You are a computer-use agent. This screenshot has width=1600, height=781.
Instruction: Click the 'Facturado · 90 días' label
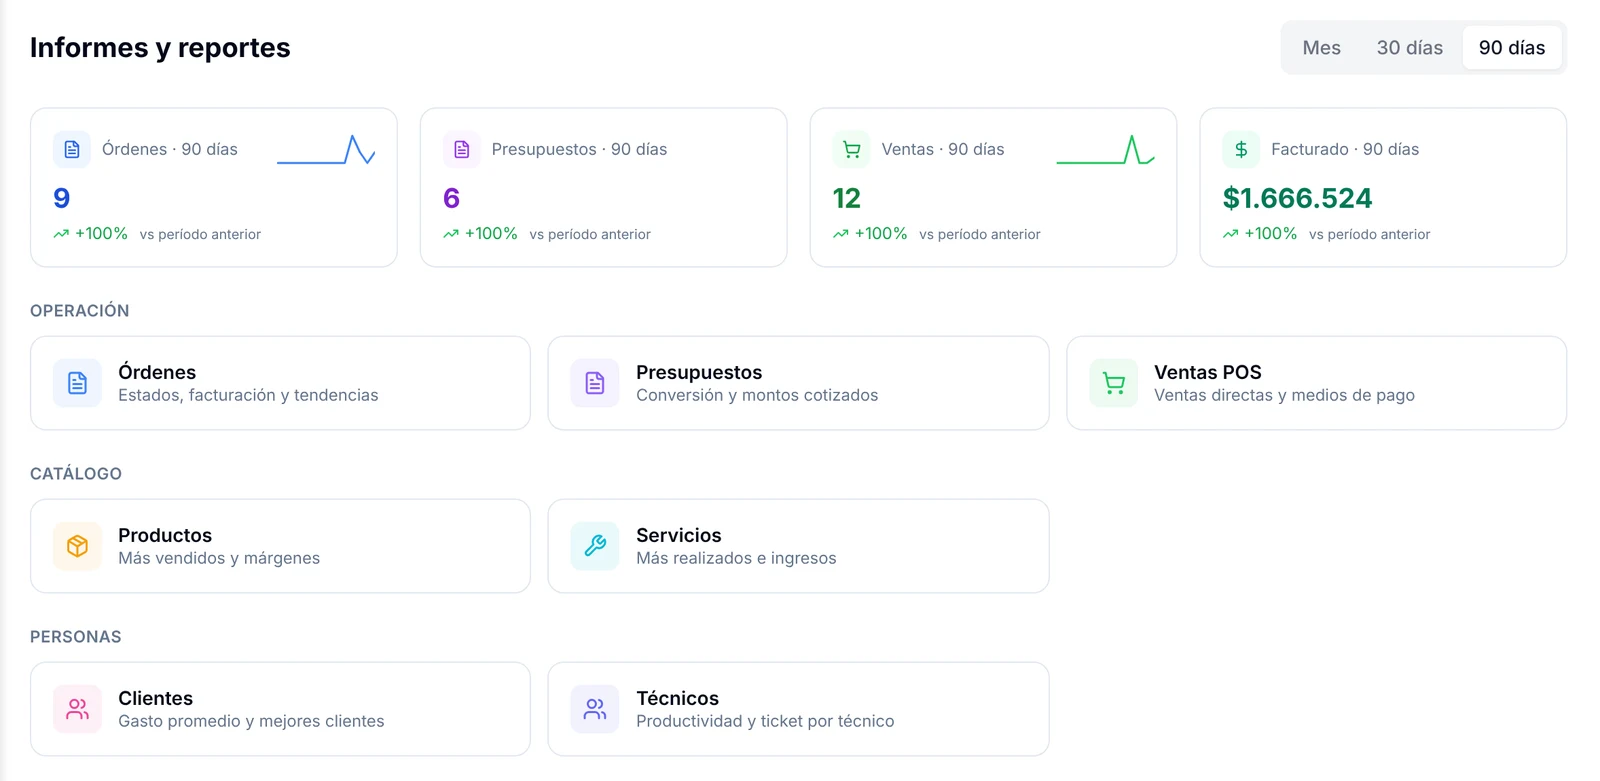(1345, 149)
